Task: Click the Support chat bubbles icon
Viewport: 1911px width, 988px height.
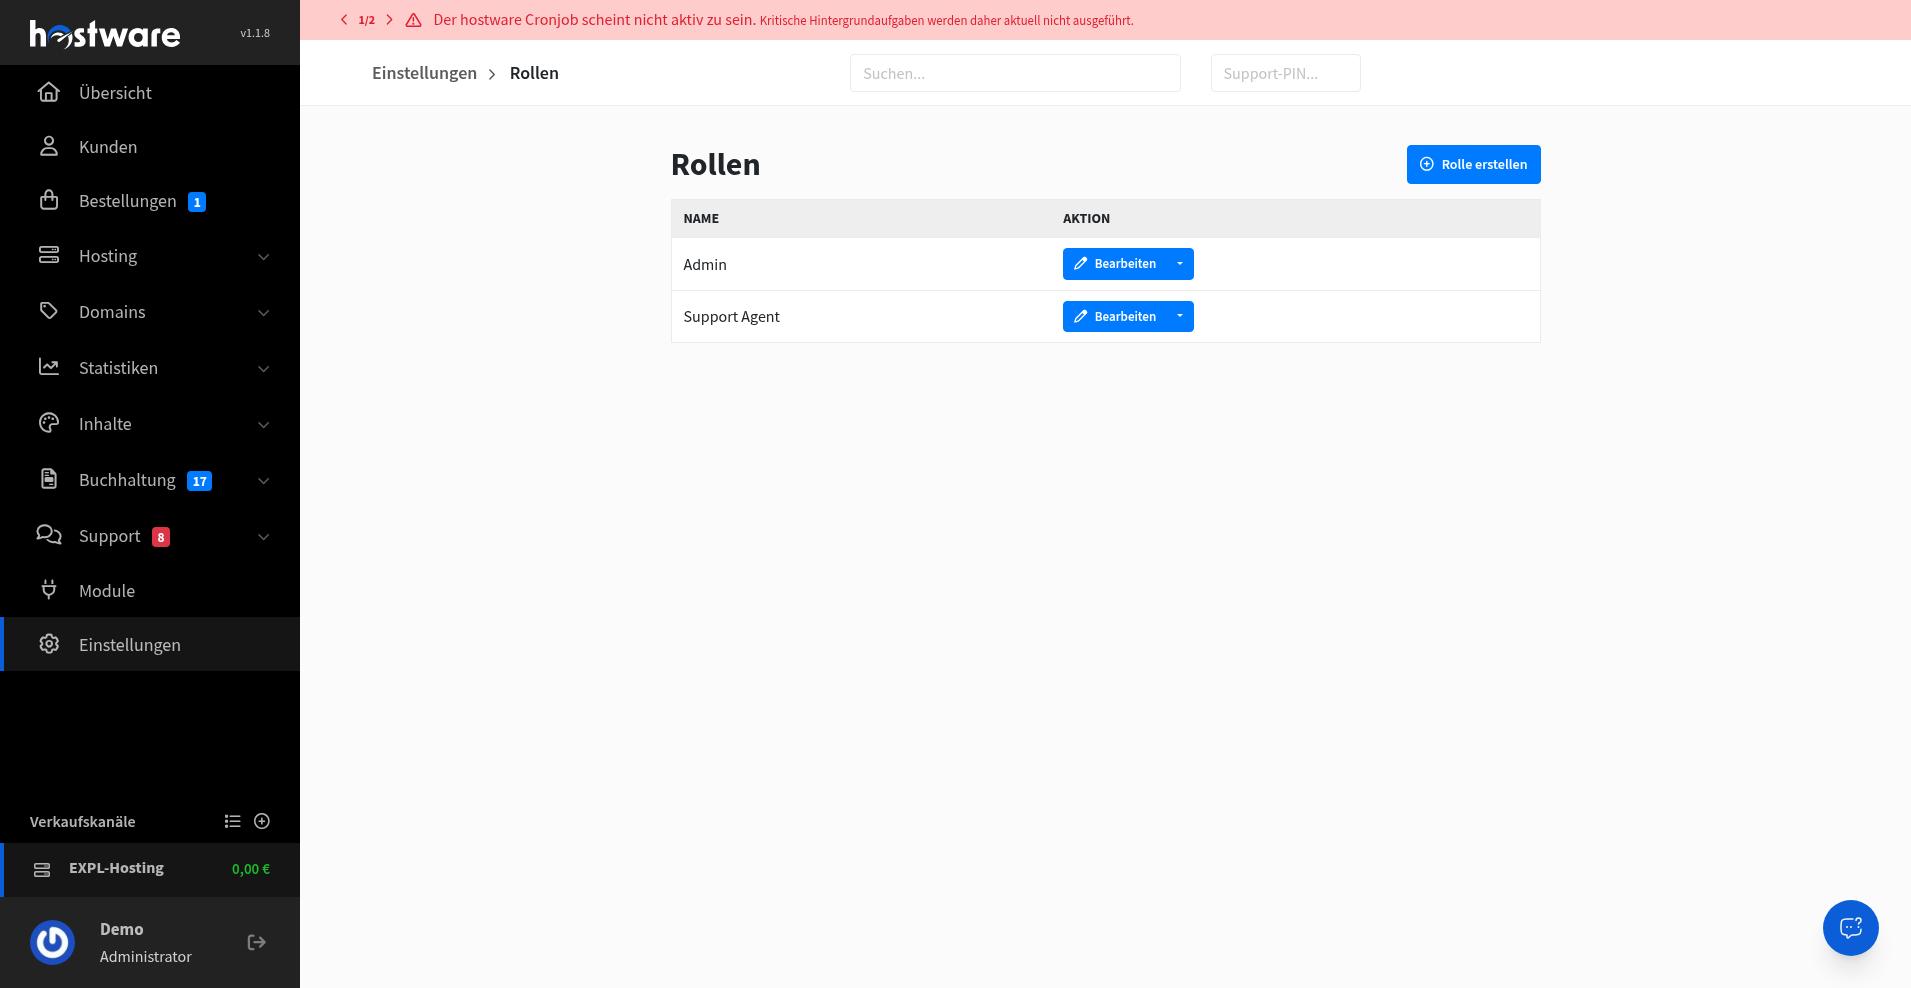Action: [48, 535]
